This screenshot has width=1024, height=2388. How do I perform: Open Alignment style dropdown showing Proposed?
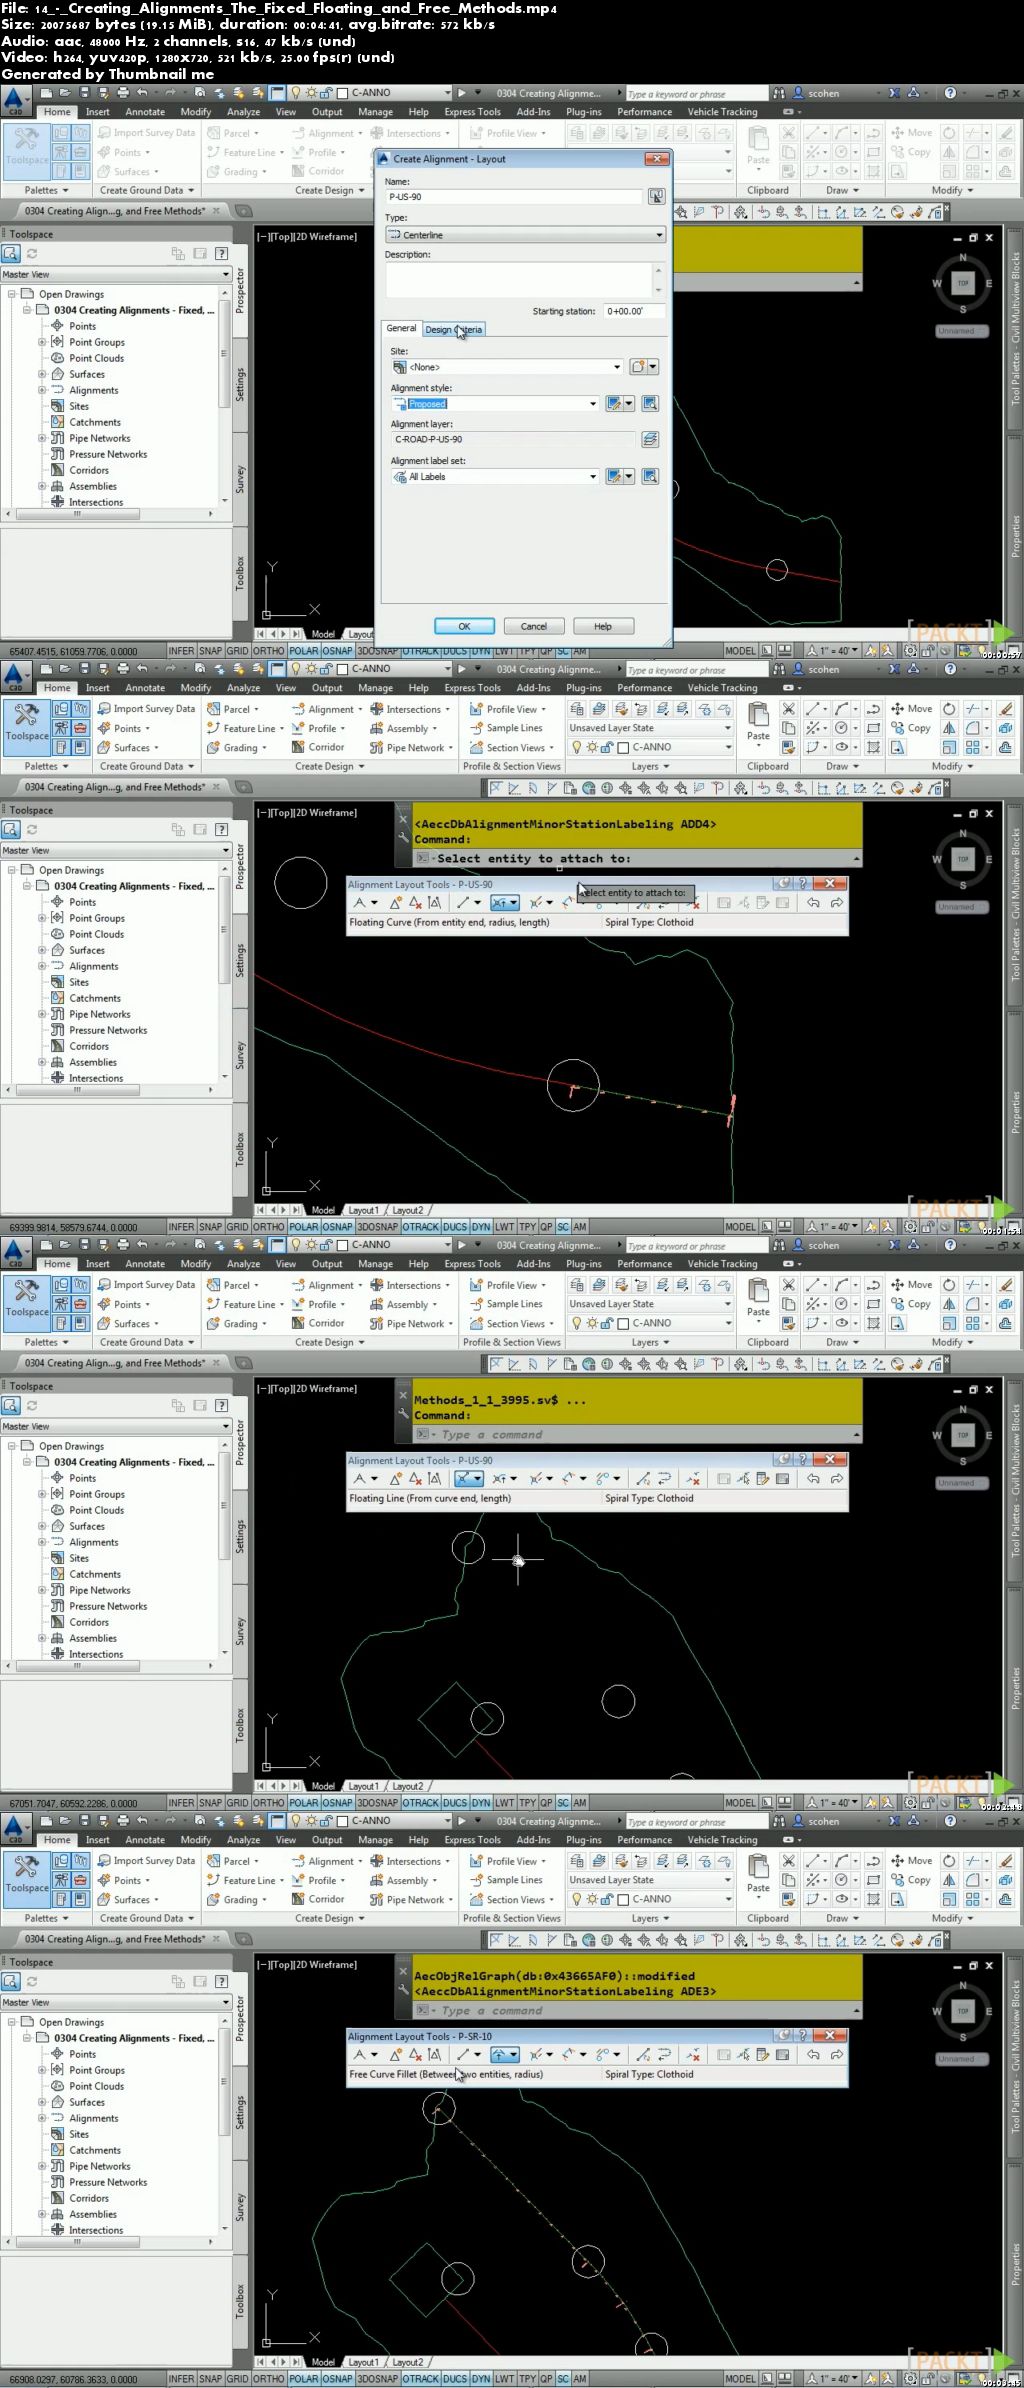(495, 404)
